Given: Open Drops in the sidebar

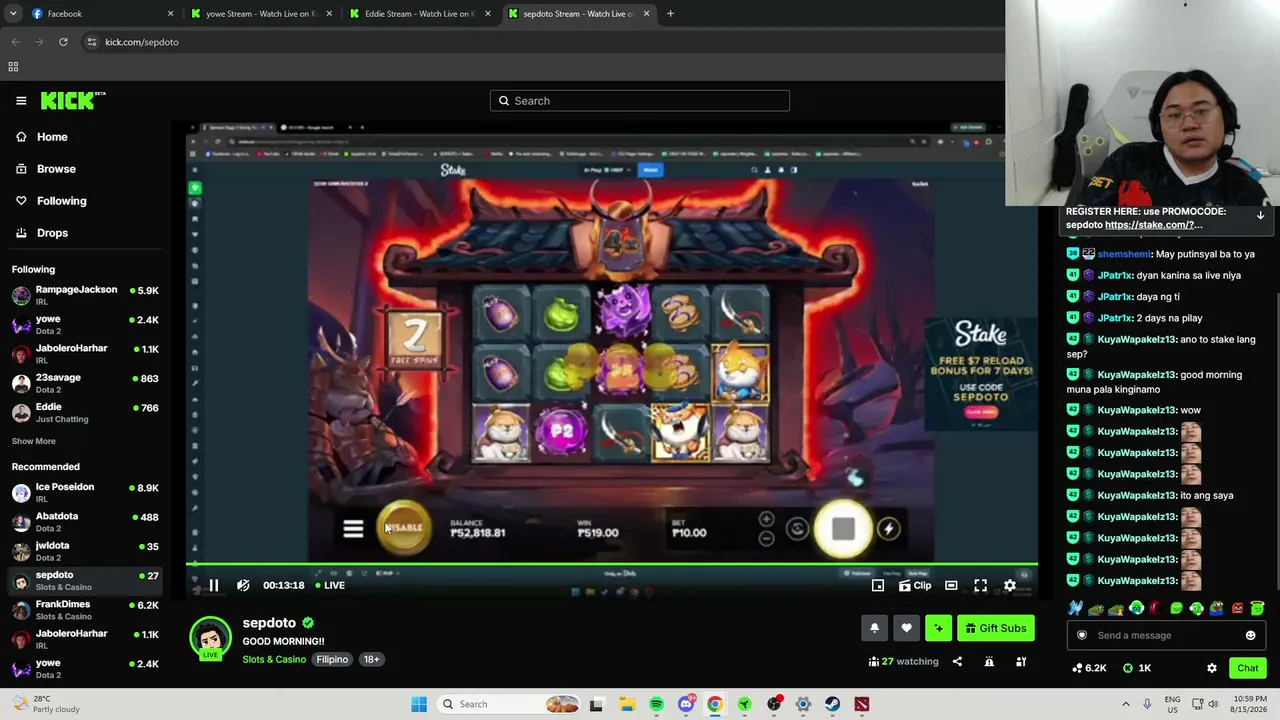Looking at the screenshot, I should 52,233.
